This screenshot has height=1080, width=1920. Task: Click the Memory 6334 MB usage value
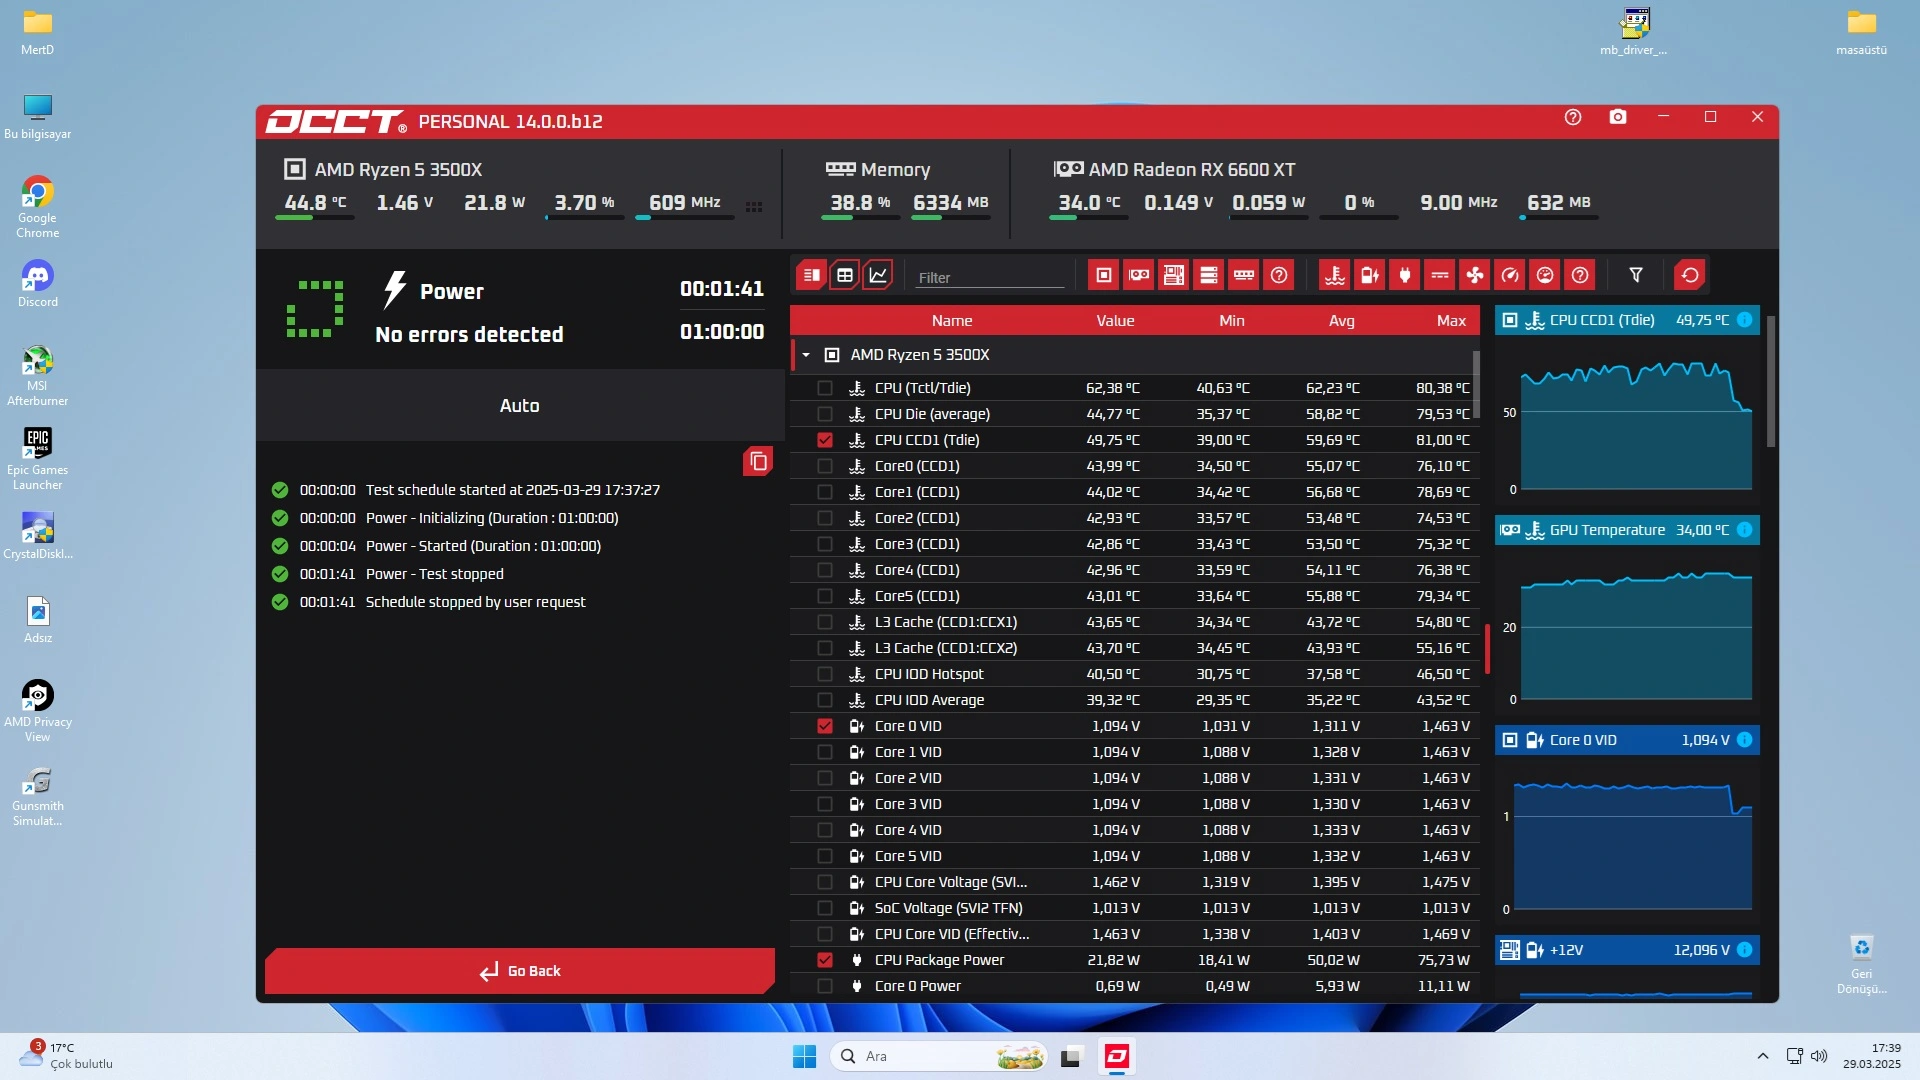click(x=950, y=203)
